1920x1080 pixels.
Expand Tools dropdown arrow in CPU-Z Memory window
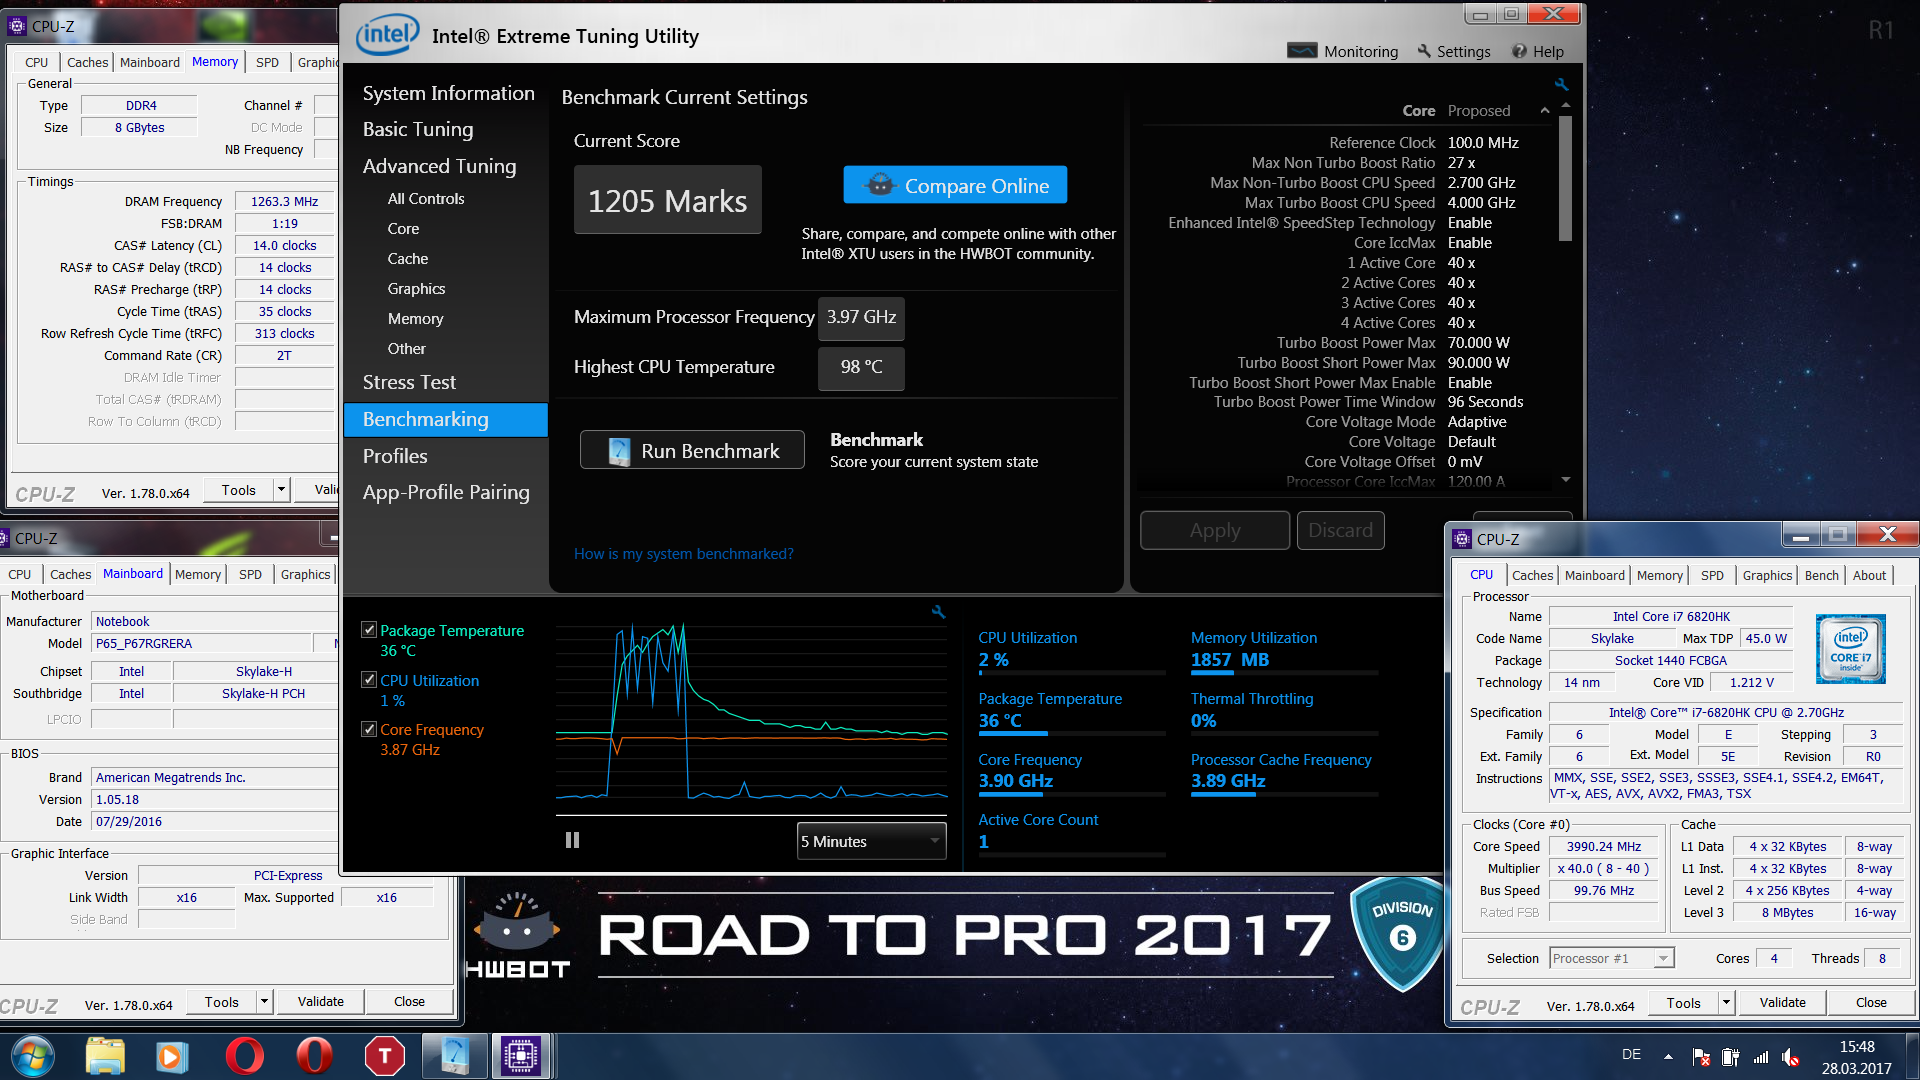(282, 490)
